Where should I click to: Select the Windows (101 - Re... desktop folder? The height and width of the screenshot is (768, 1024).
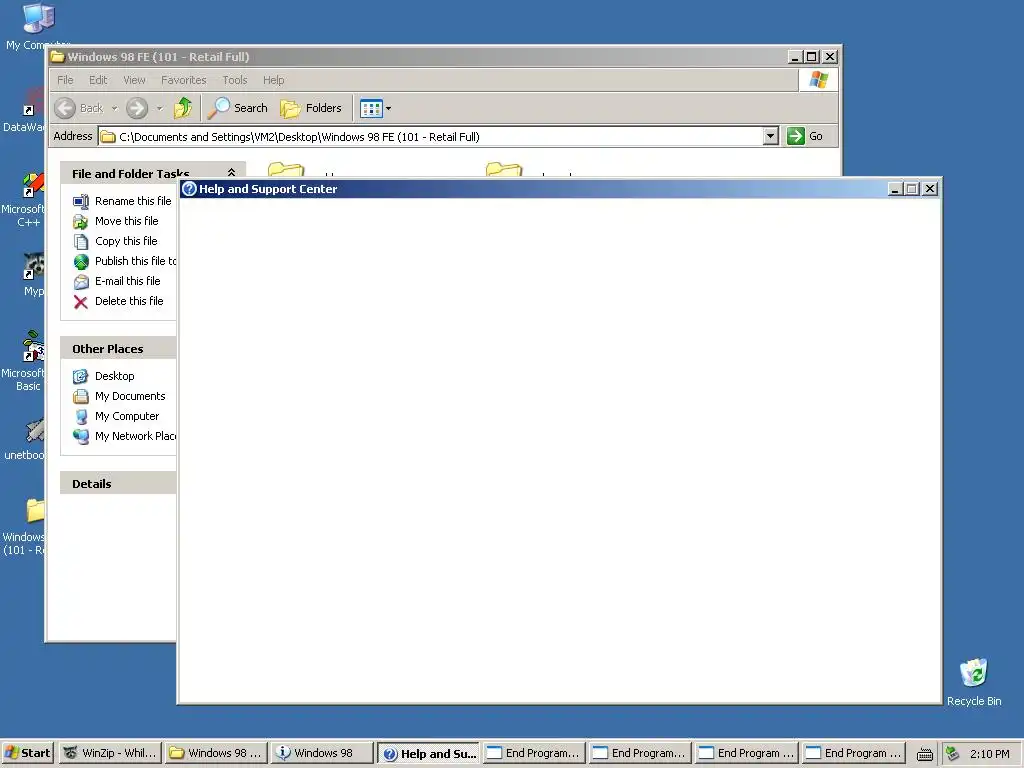pyautogui.click(x=25, y=526)
